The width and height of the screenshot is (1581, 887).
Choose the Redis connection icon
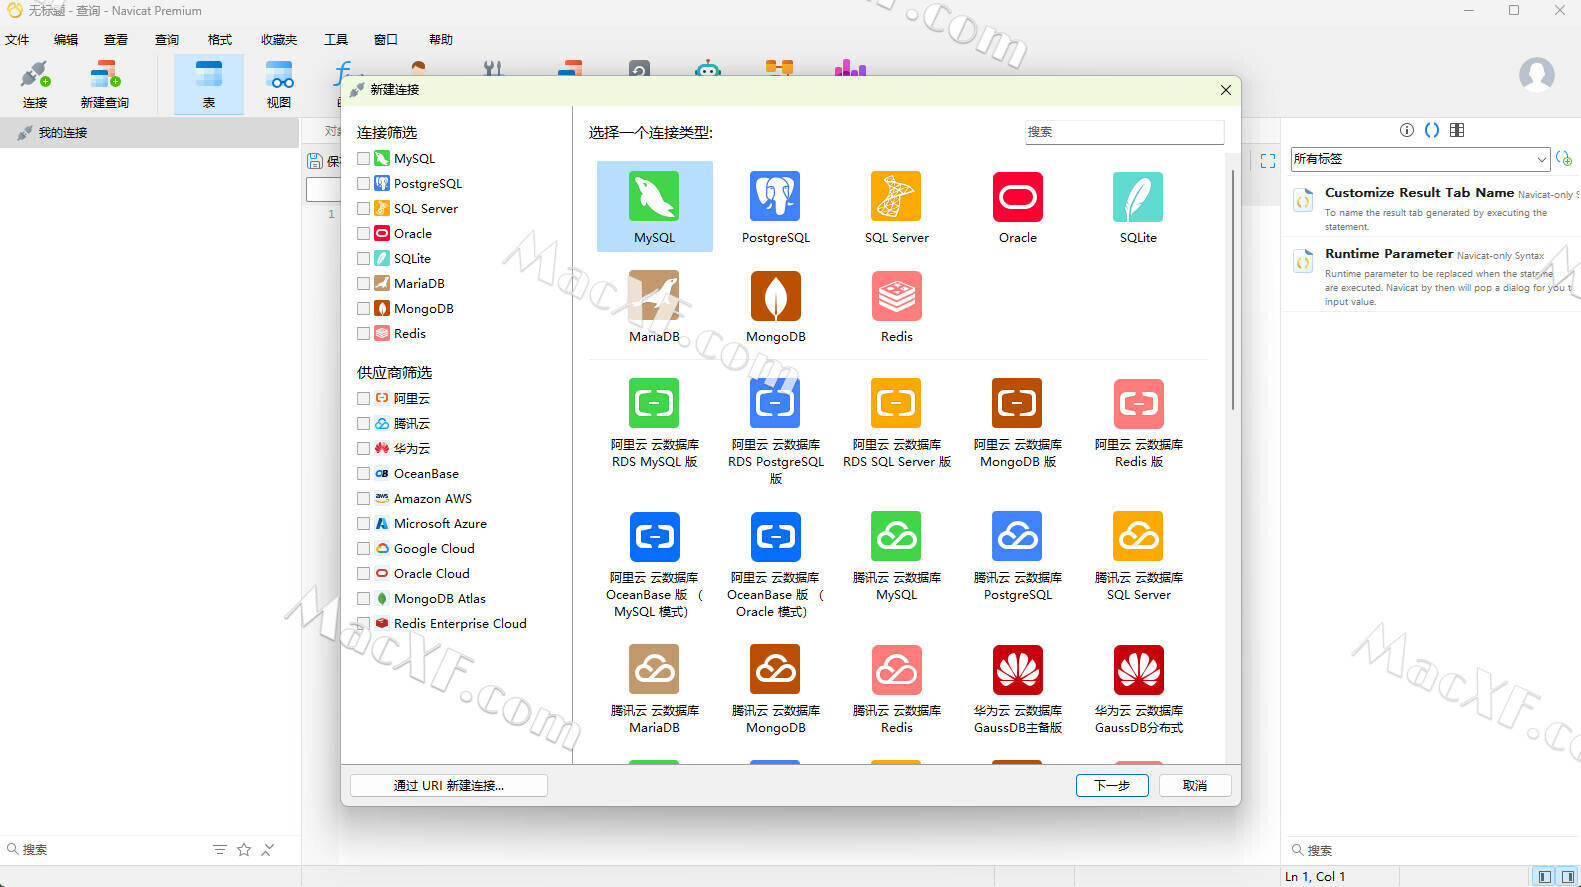(x=896, y=296)
